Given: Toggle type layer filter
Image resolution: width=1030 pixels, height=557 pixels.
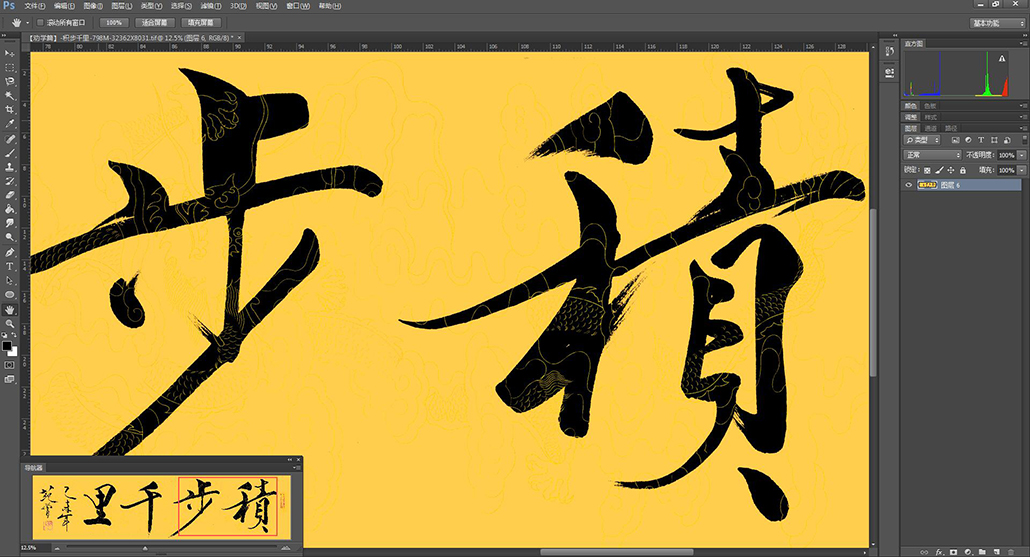Looking at the screenshot, I should (x=981, y=141).
